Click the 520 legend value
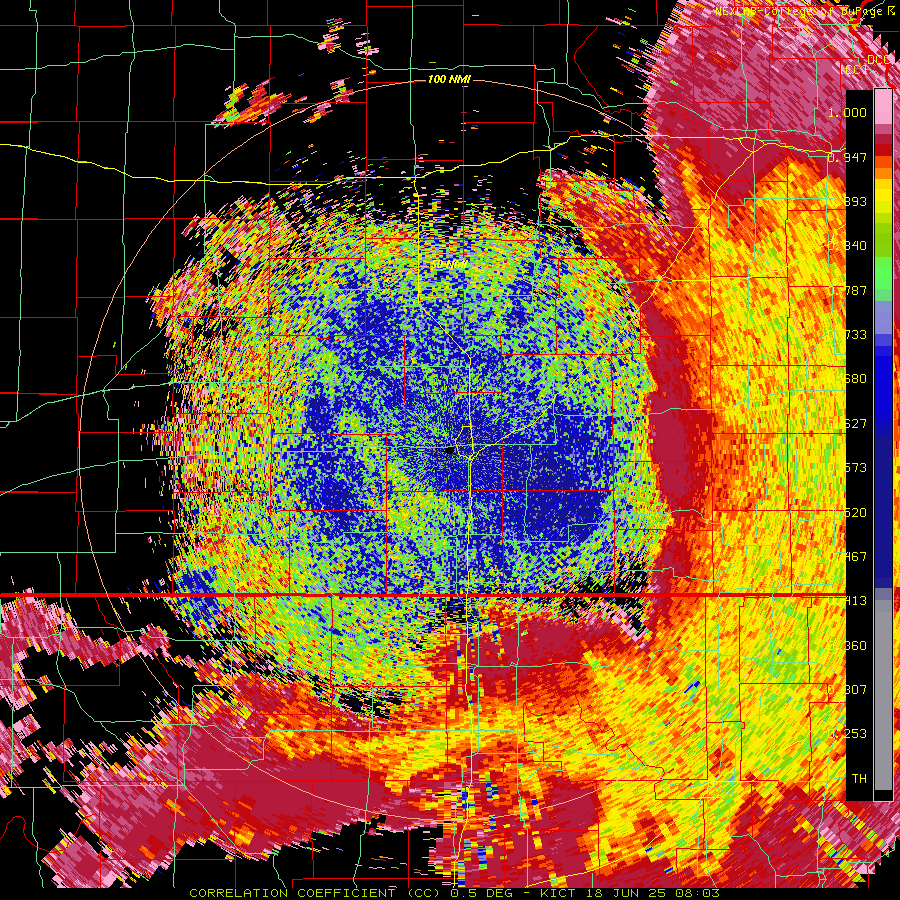The image size is (900, 900). [855, 513]
